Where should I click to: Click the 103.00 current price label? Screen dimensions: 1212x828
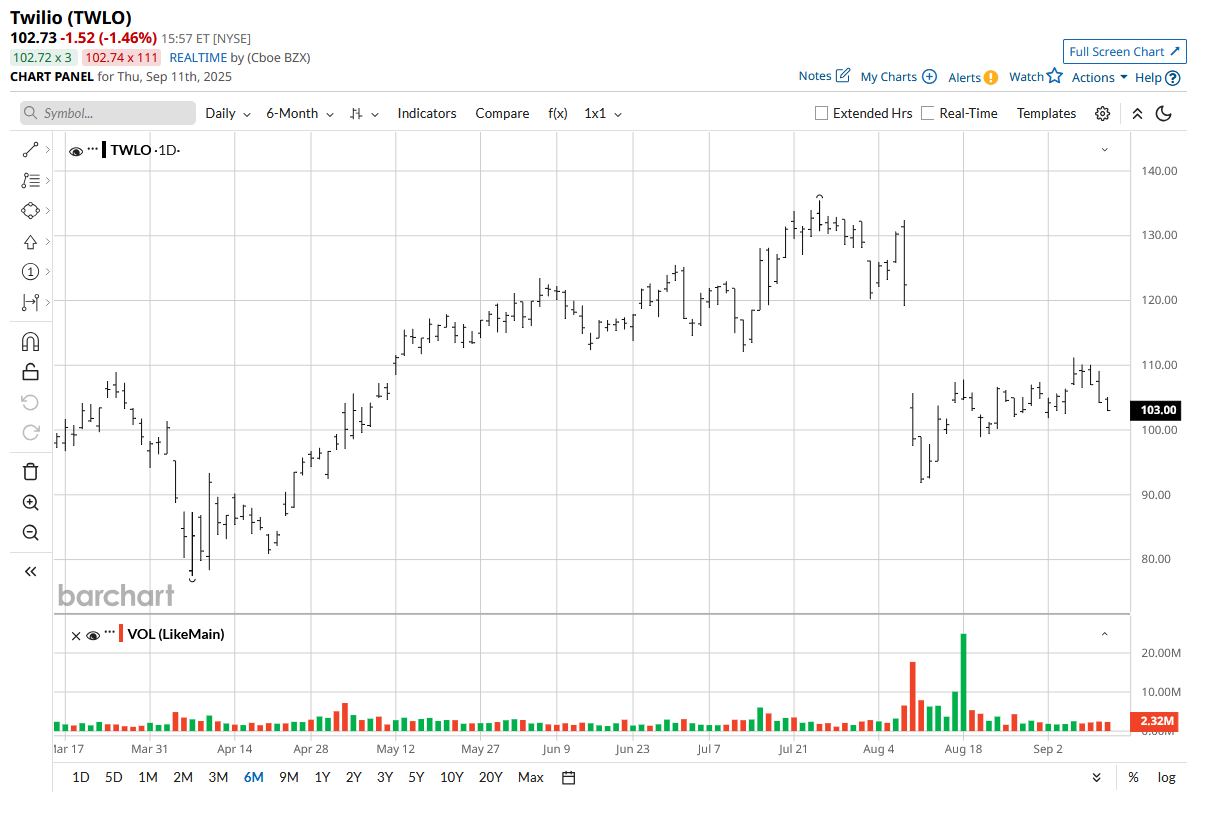tap(1157, 410)
